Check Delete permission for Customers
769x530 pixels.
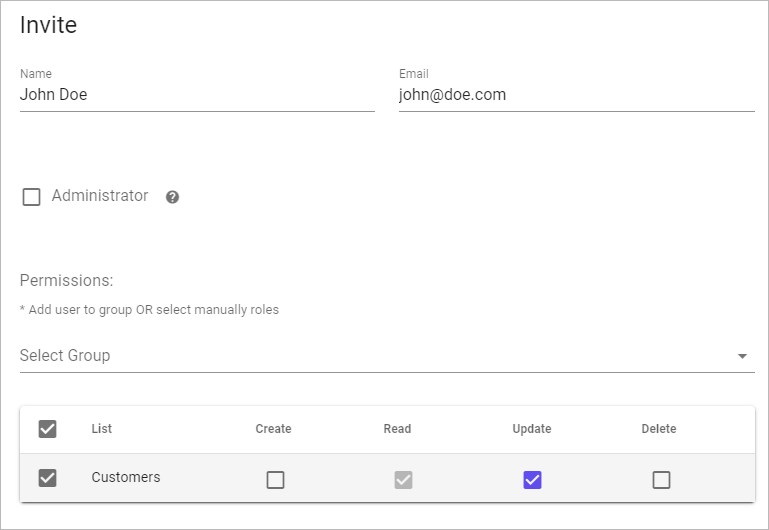click(661, 480)
